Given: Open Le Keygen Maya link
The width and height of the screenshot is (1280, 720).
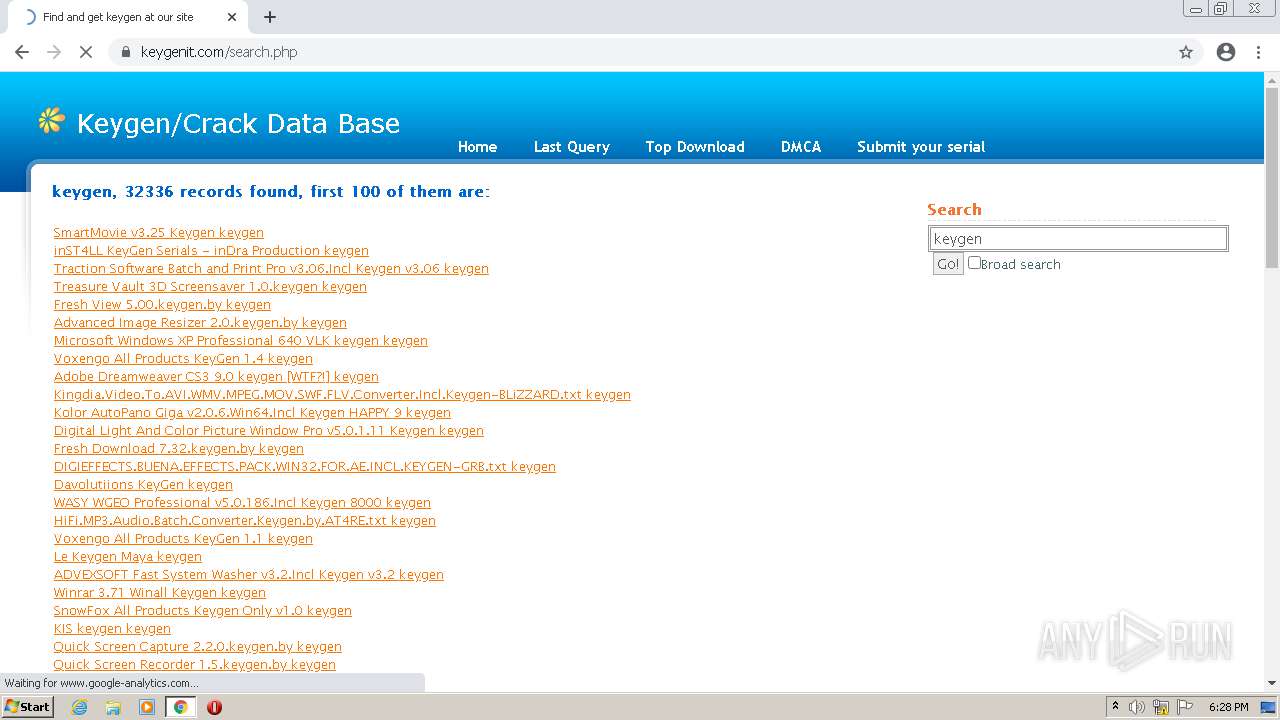Looking at the screenshot, I should click(128, 556).
